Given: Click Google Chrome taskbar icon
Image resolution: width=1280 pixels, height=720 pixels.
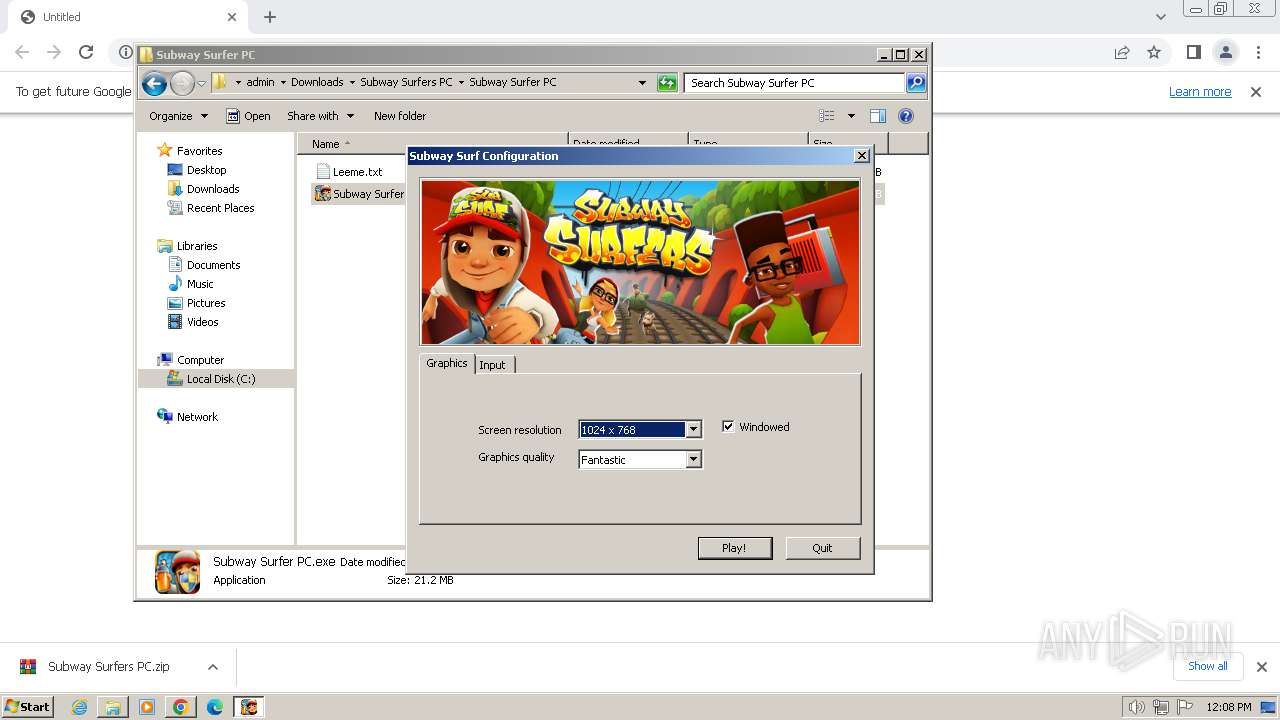Looking at the screenshot, I should (x=181, y=707).
